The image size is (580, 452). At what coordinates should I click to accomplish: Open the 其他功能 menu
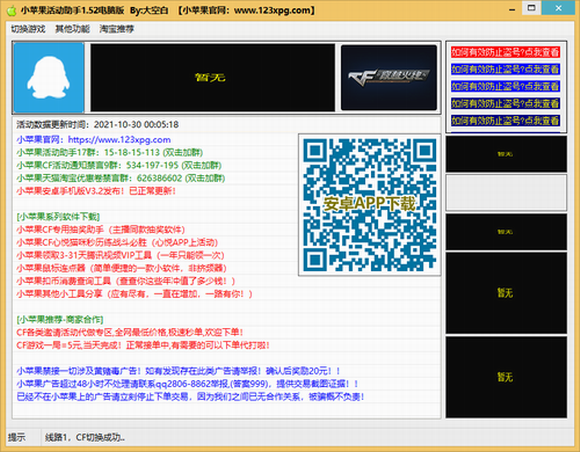tap(72, 29)
